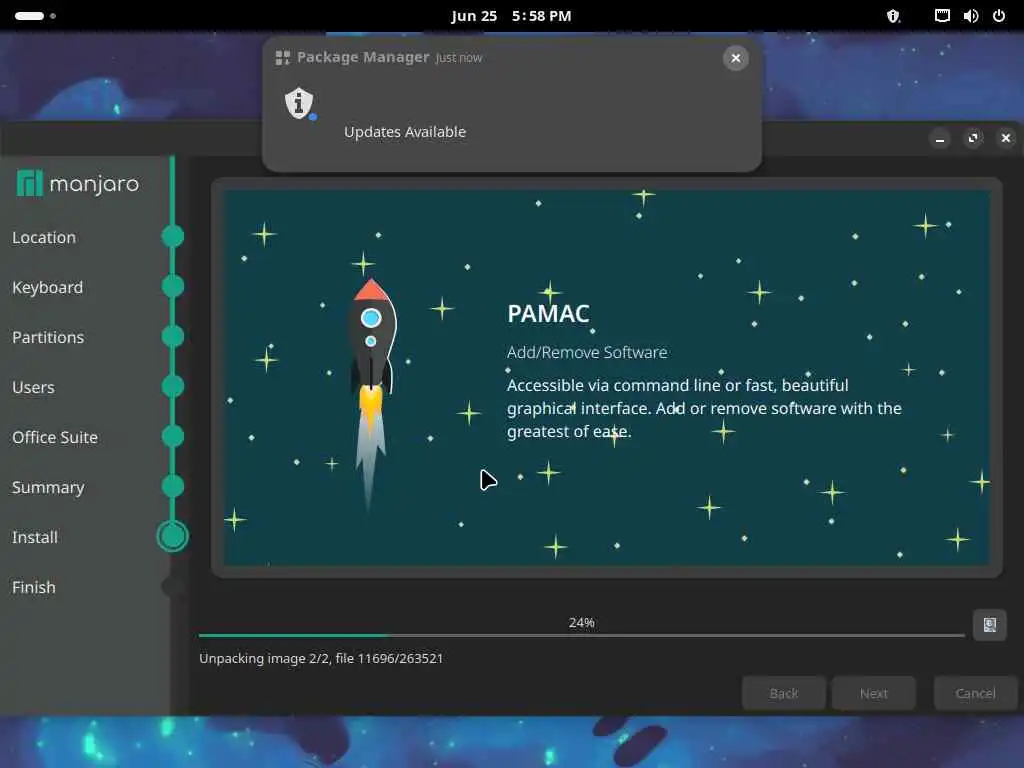Select the Partitions step in sidebar

tap(48, 338)
